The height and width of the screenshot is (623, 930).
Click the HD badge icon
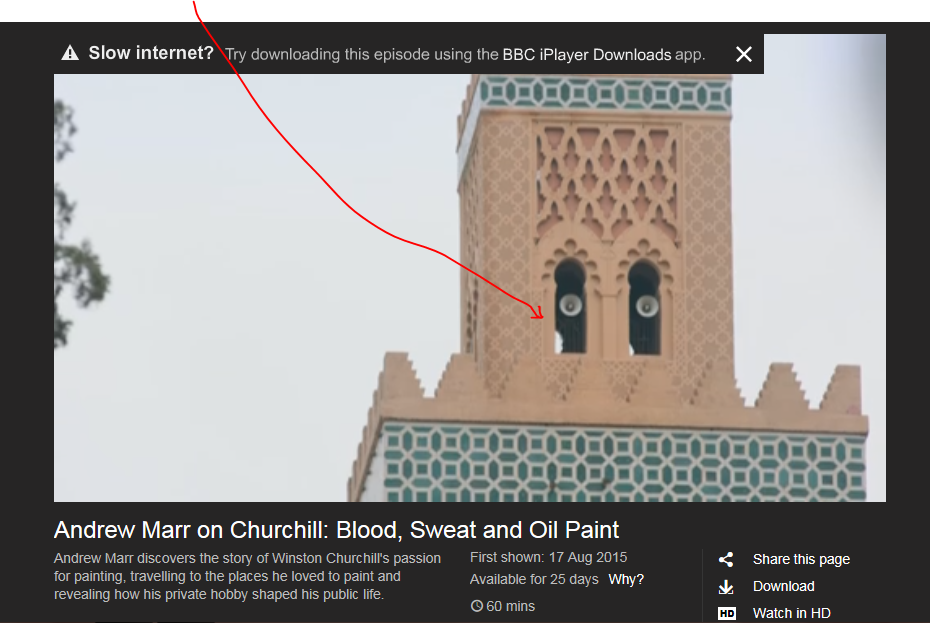727,614
